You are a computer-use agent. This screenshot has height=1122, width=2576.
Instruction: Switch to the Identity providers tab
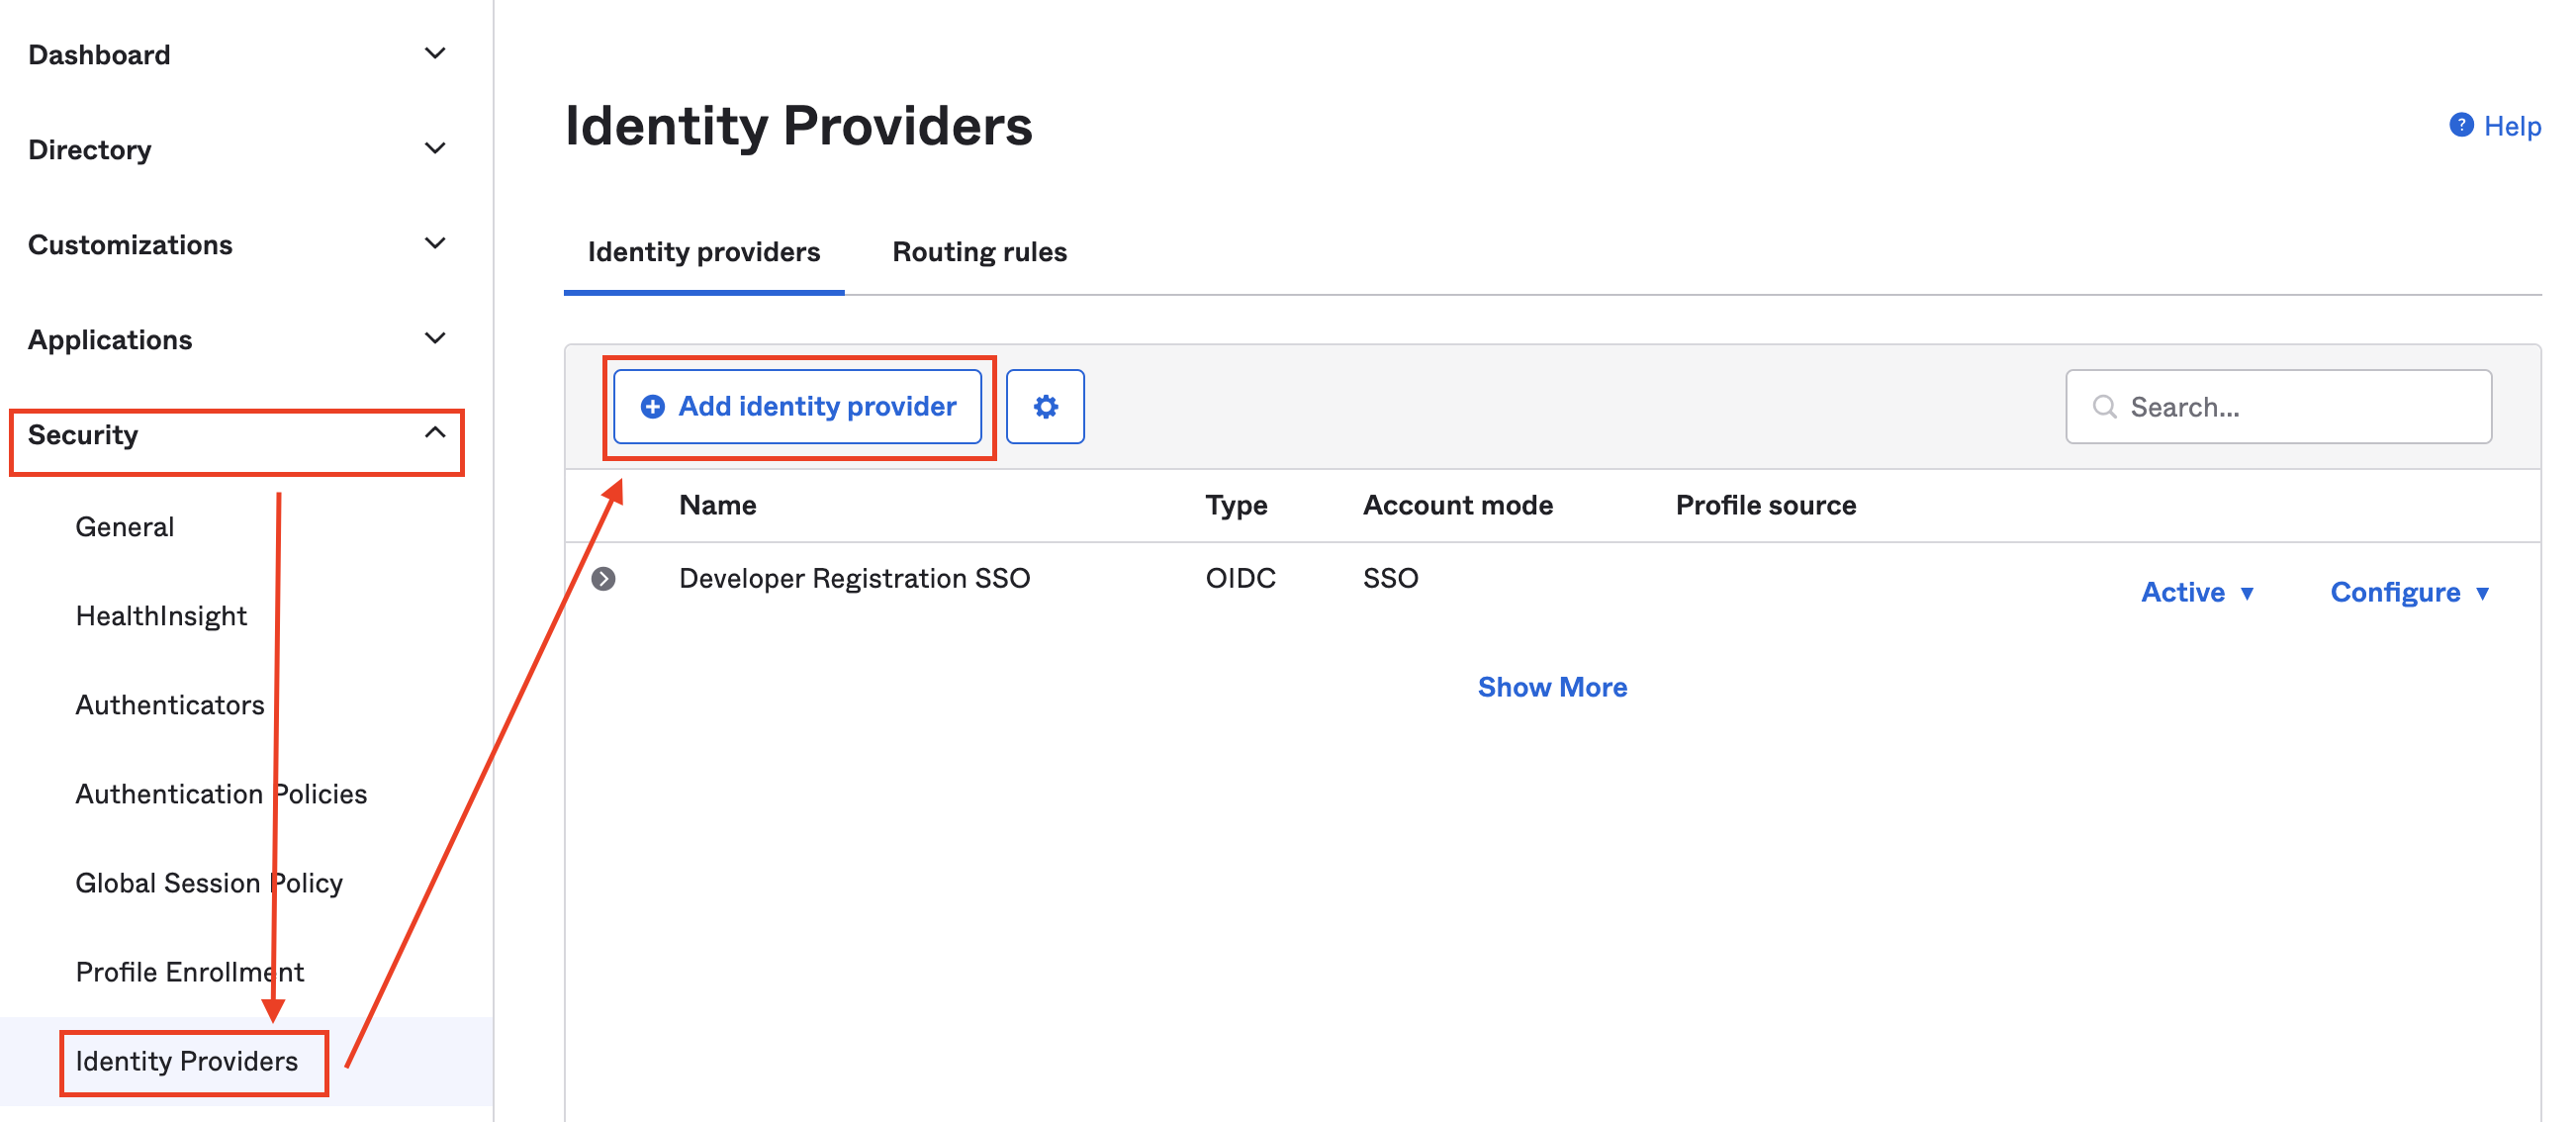[x=704, y=252]
